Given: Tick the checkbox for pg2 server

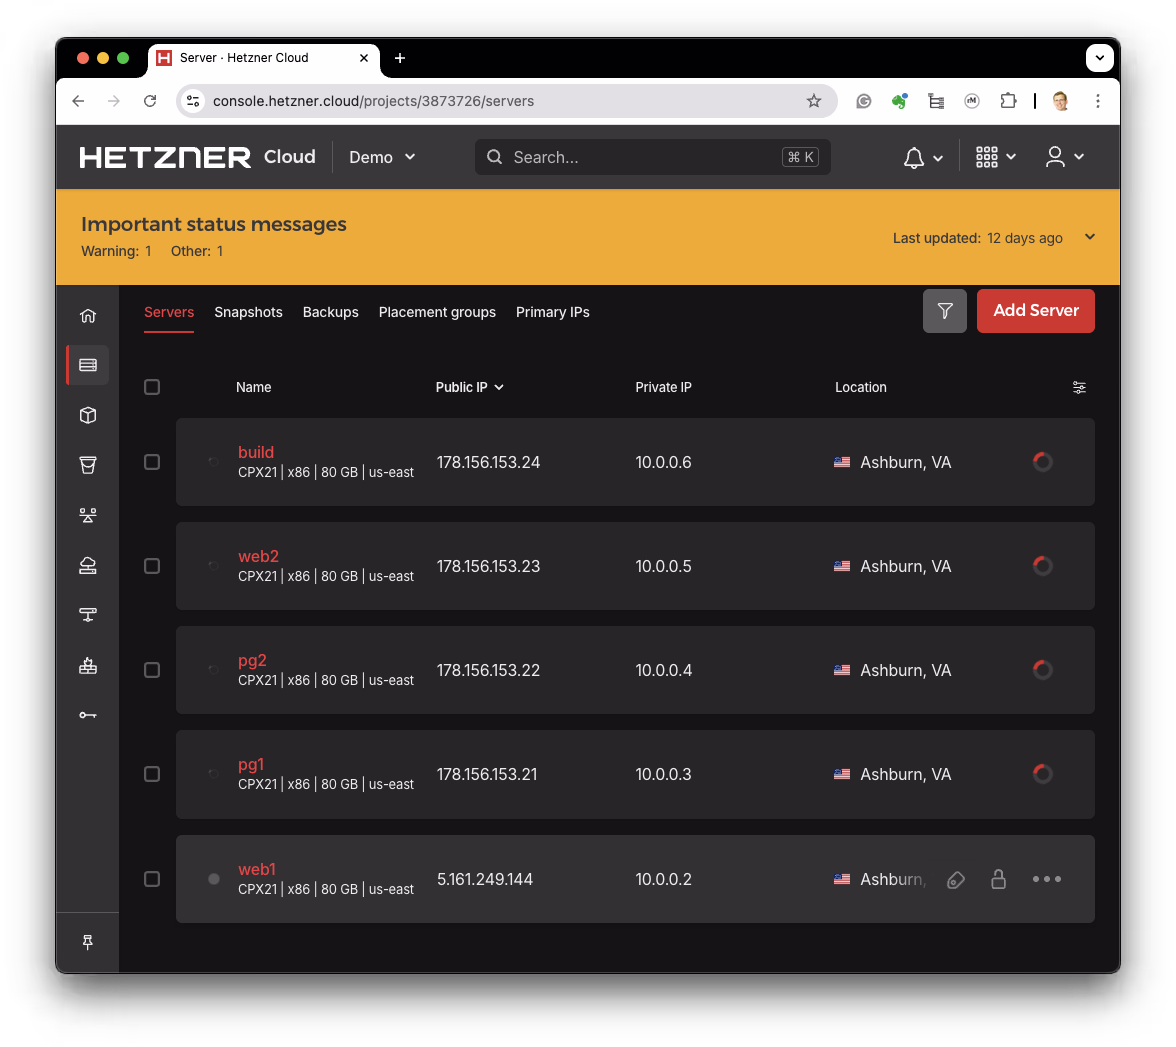Looking at the screenshot, I should 152,670.
